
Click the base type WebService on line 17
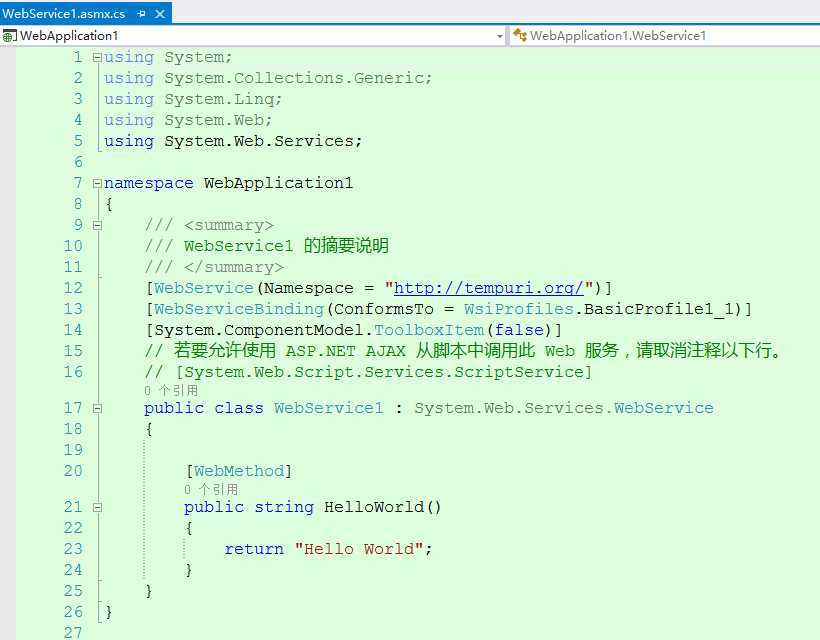pyautogui.click(x=664, y=408)
